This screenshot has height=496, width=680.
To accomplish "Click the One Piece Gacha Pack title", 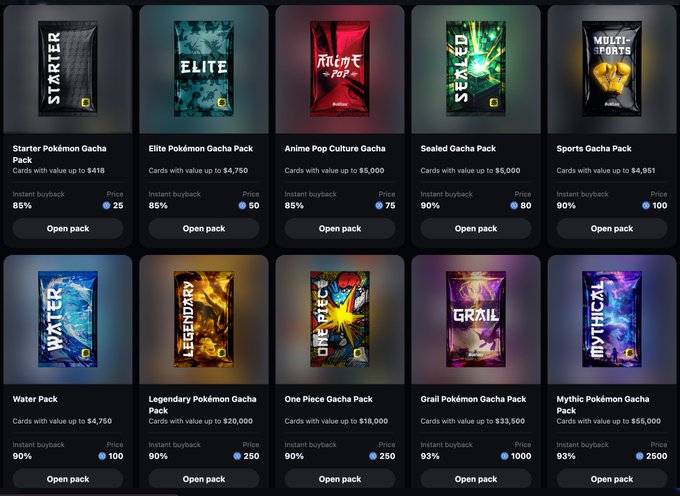I will 329,399.
